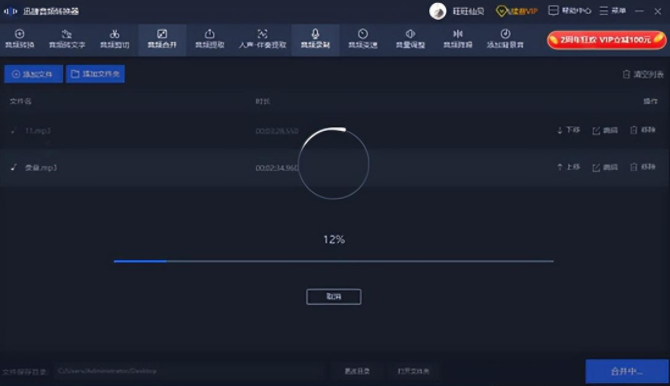
Task: Open the 人声-伴奏提取 vocal separation tool
Action: pyautogui.click(x=262, y=39)
